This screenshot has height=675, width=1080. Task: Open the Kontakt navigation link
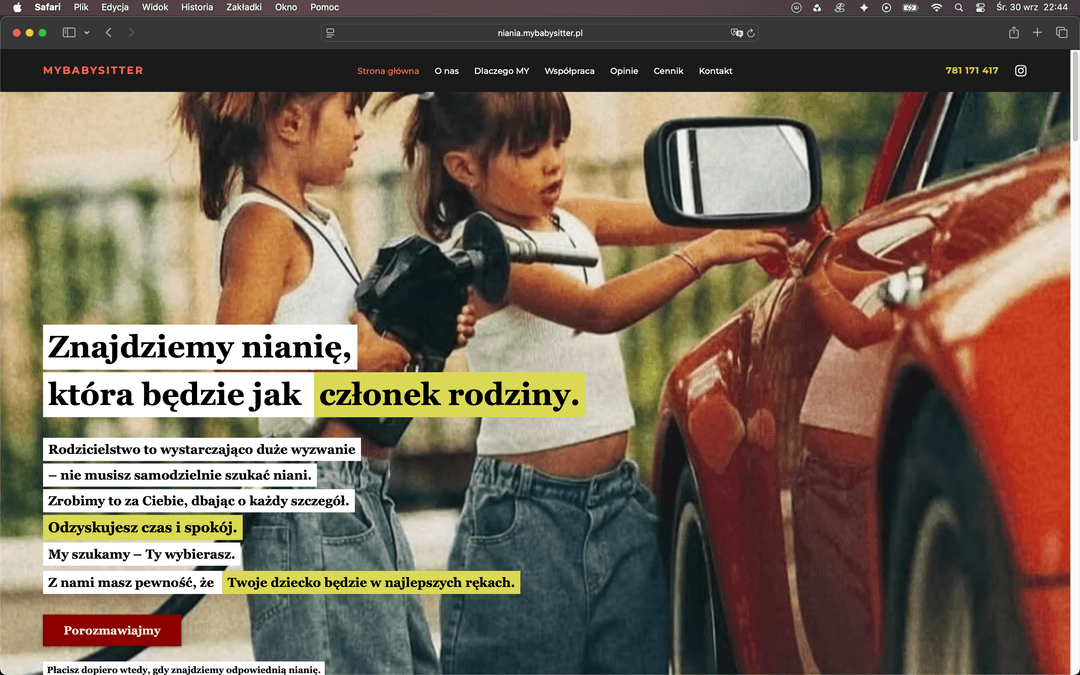point(716,71)
